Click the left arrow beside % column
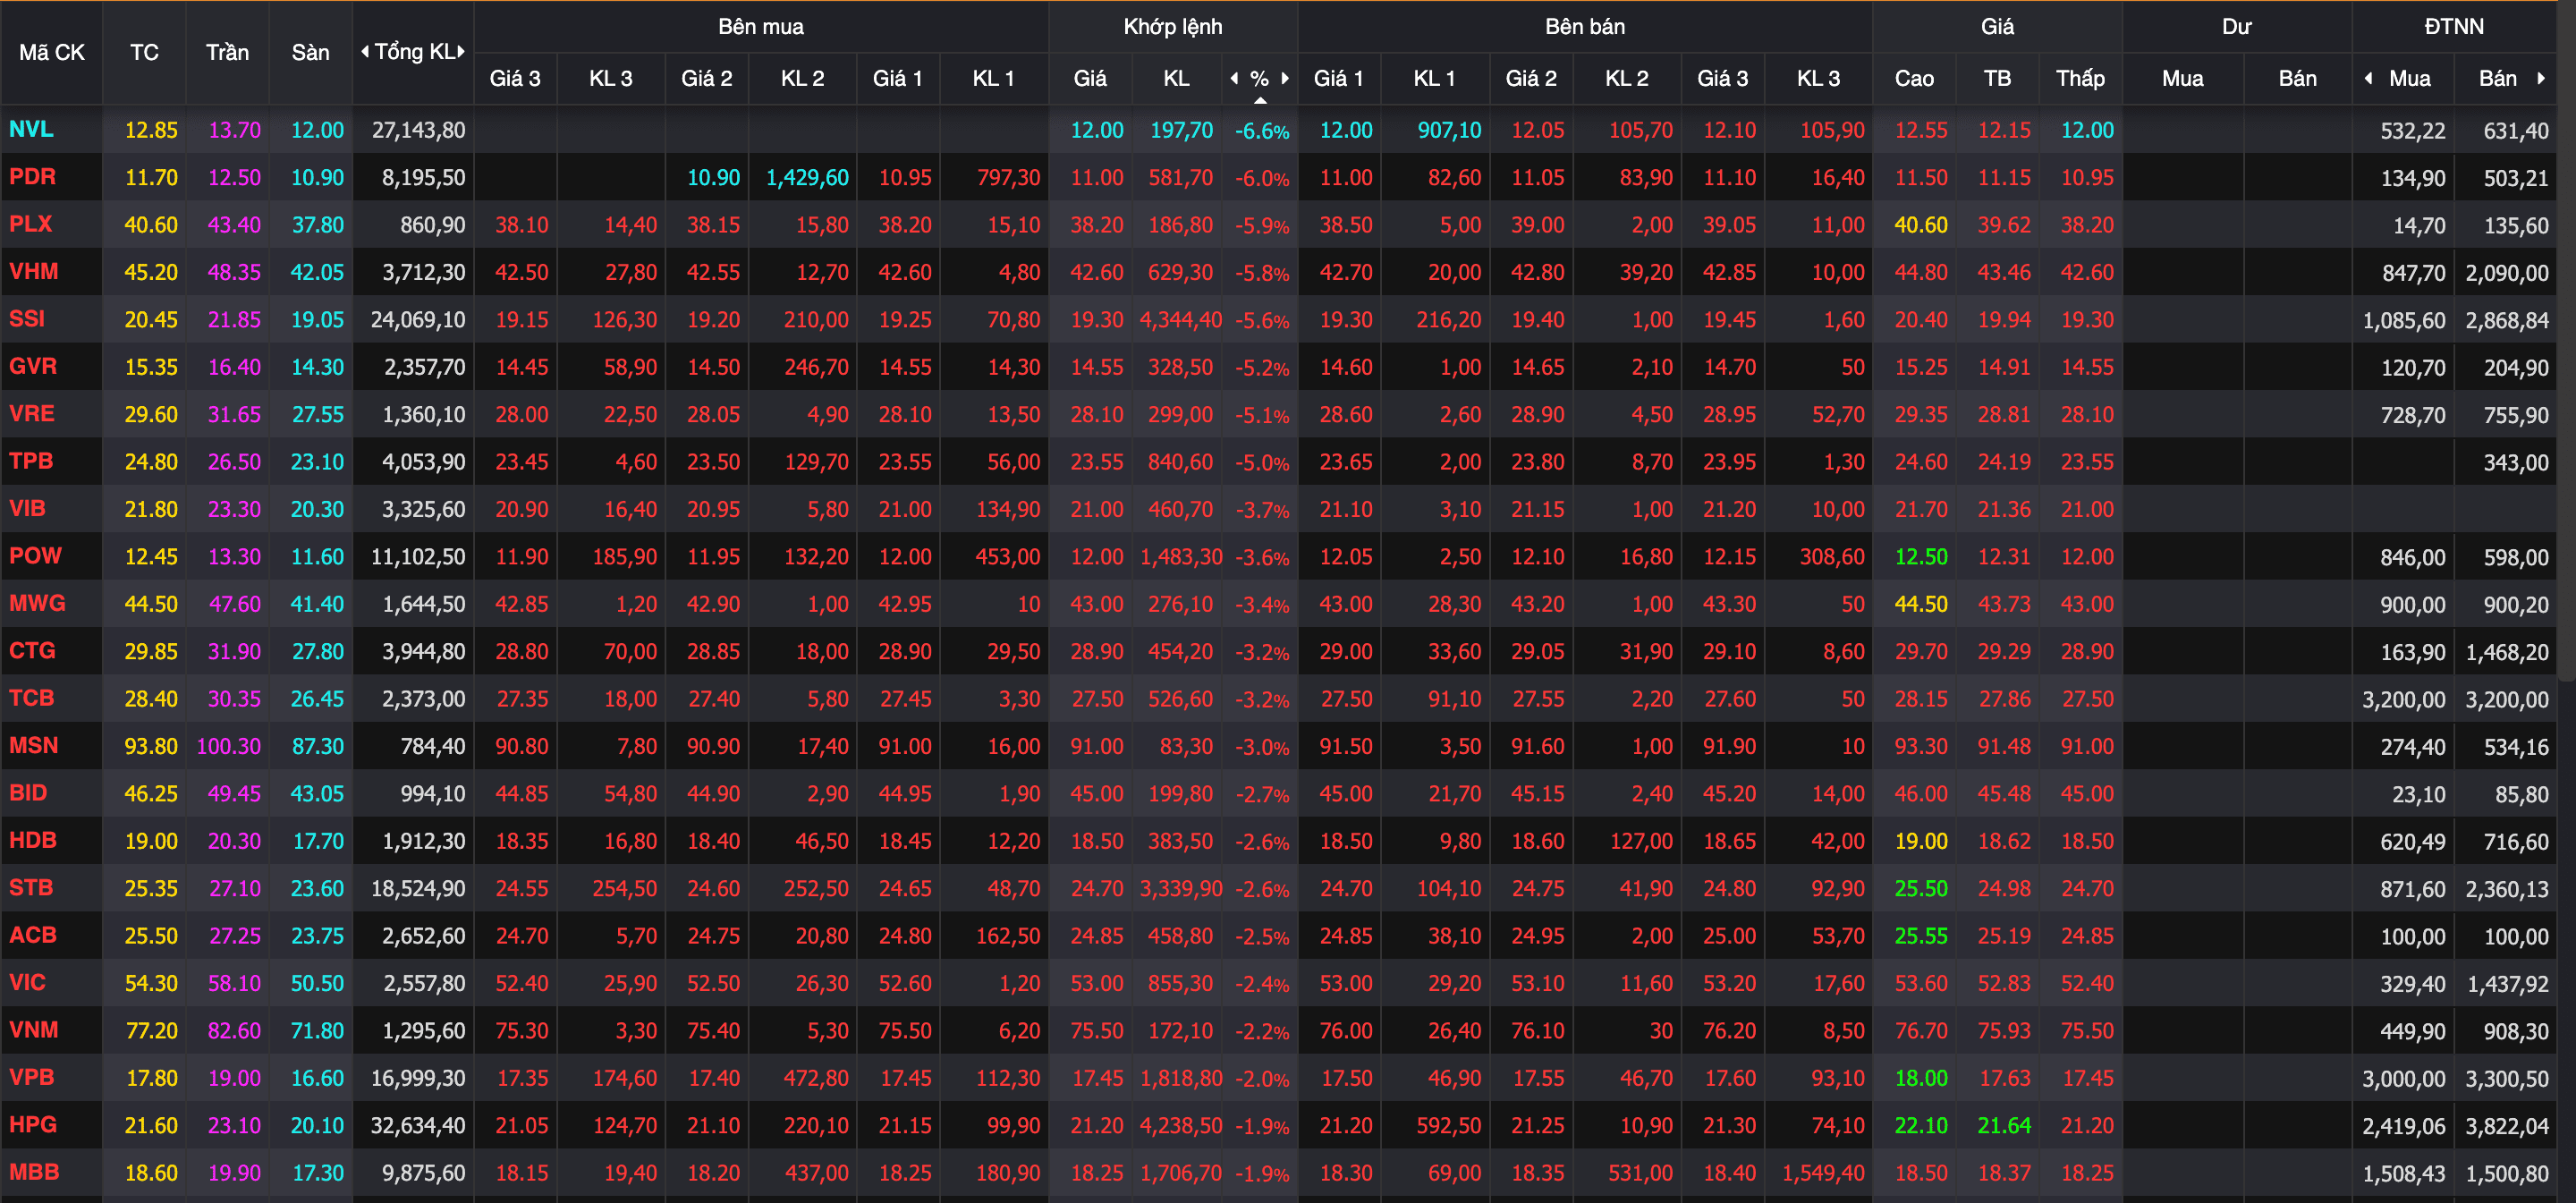The height and width of the screenshot is (1203, 2576). [1234, 78]
